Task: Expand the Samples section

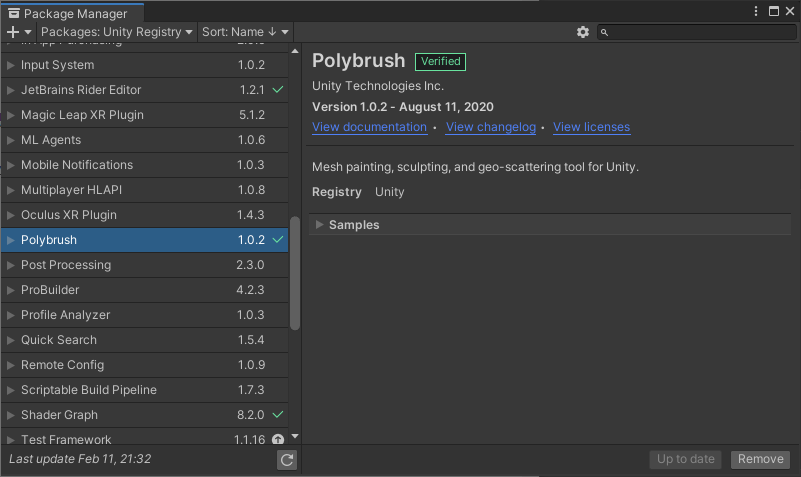Action: click(x=320, y=225)
